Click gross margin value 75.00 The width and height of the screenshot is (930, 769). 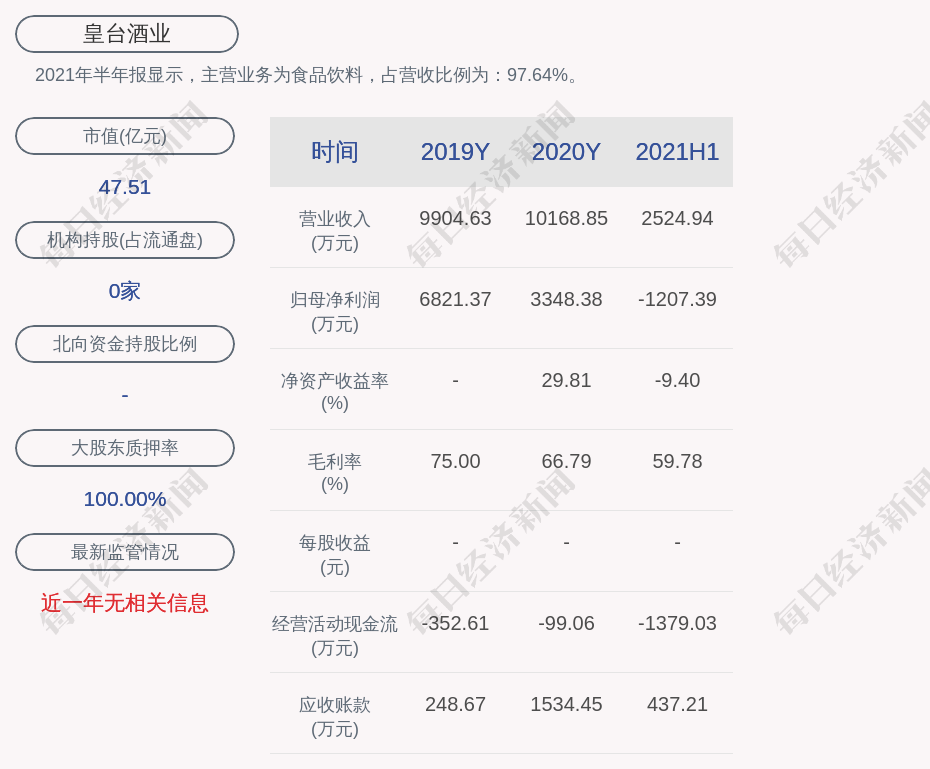pyautogui.click(x=456, y=461)
